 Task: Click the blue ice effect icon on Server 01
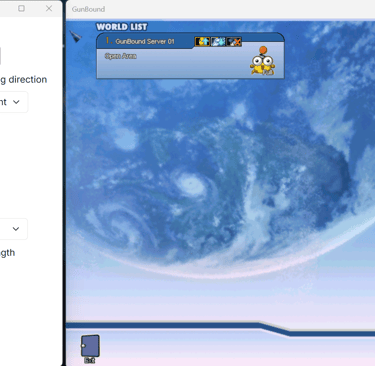coord(218,42)
